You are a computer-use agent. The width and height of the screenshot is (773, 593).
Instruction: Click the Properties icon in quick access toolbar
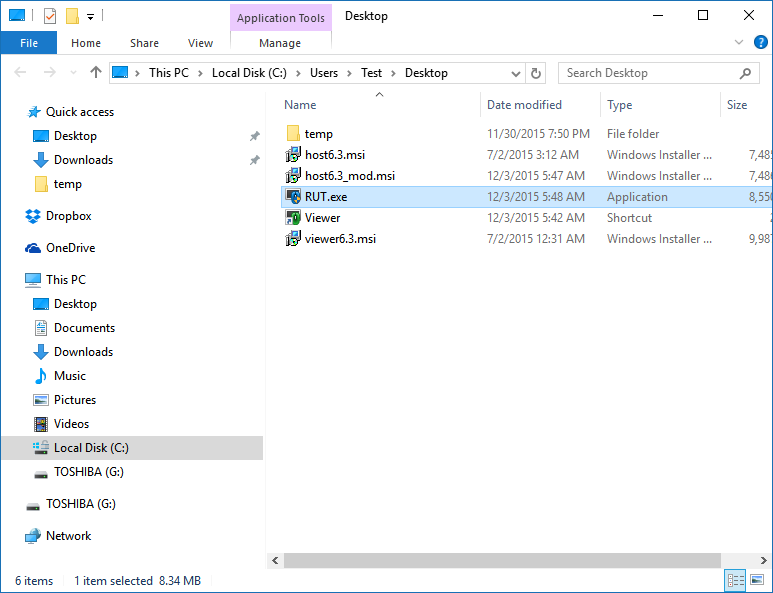coord(50,16)
